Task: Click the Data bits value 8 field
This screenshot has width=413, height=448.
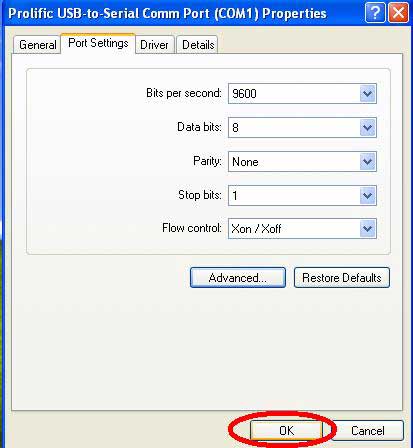Action: (302, 127)
